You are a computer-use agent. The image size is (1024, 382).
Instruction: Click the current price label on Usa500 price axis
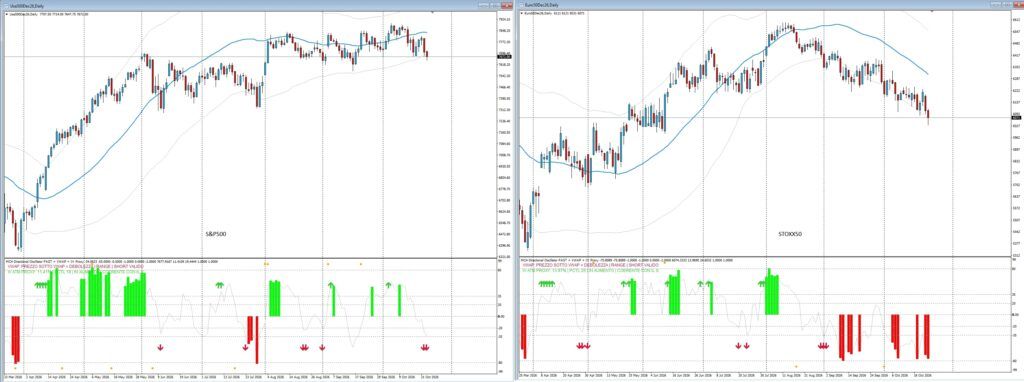(504, 57)
